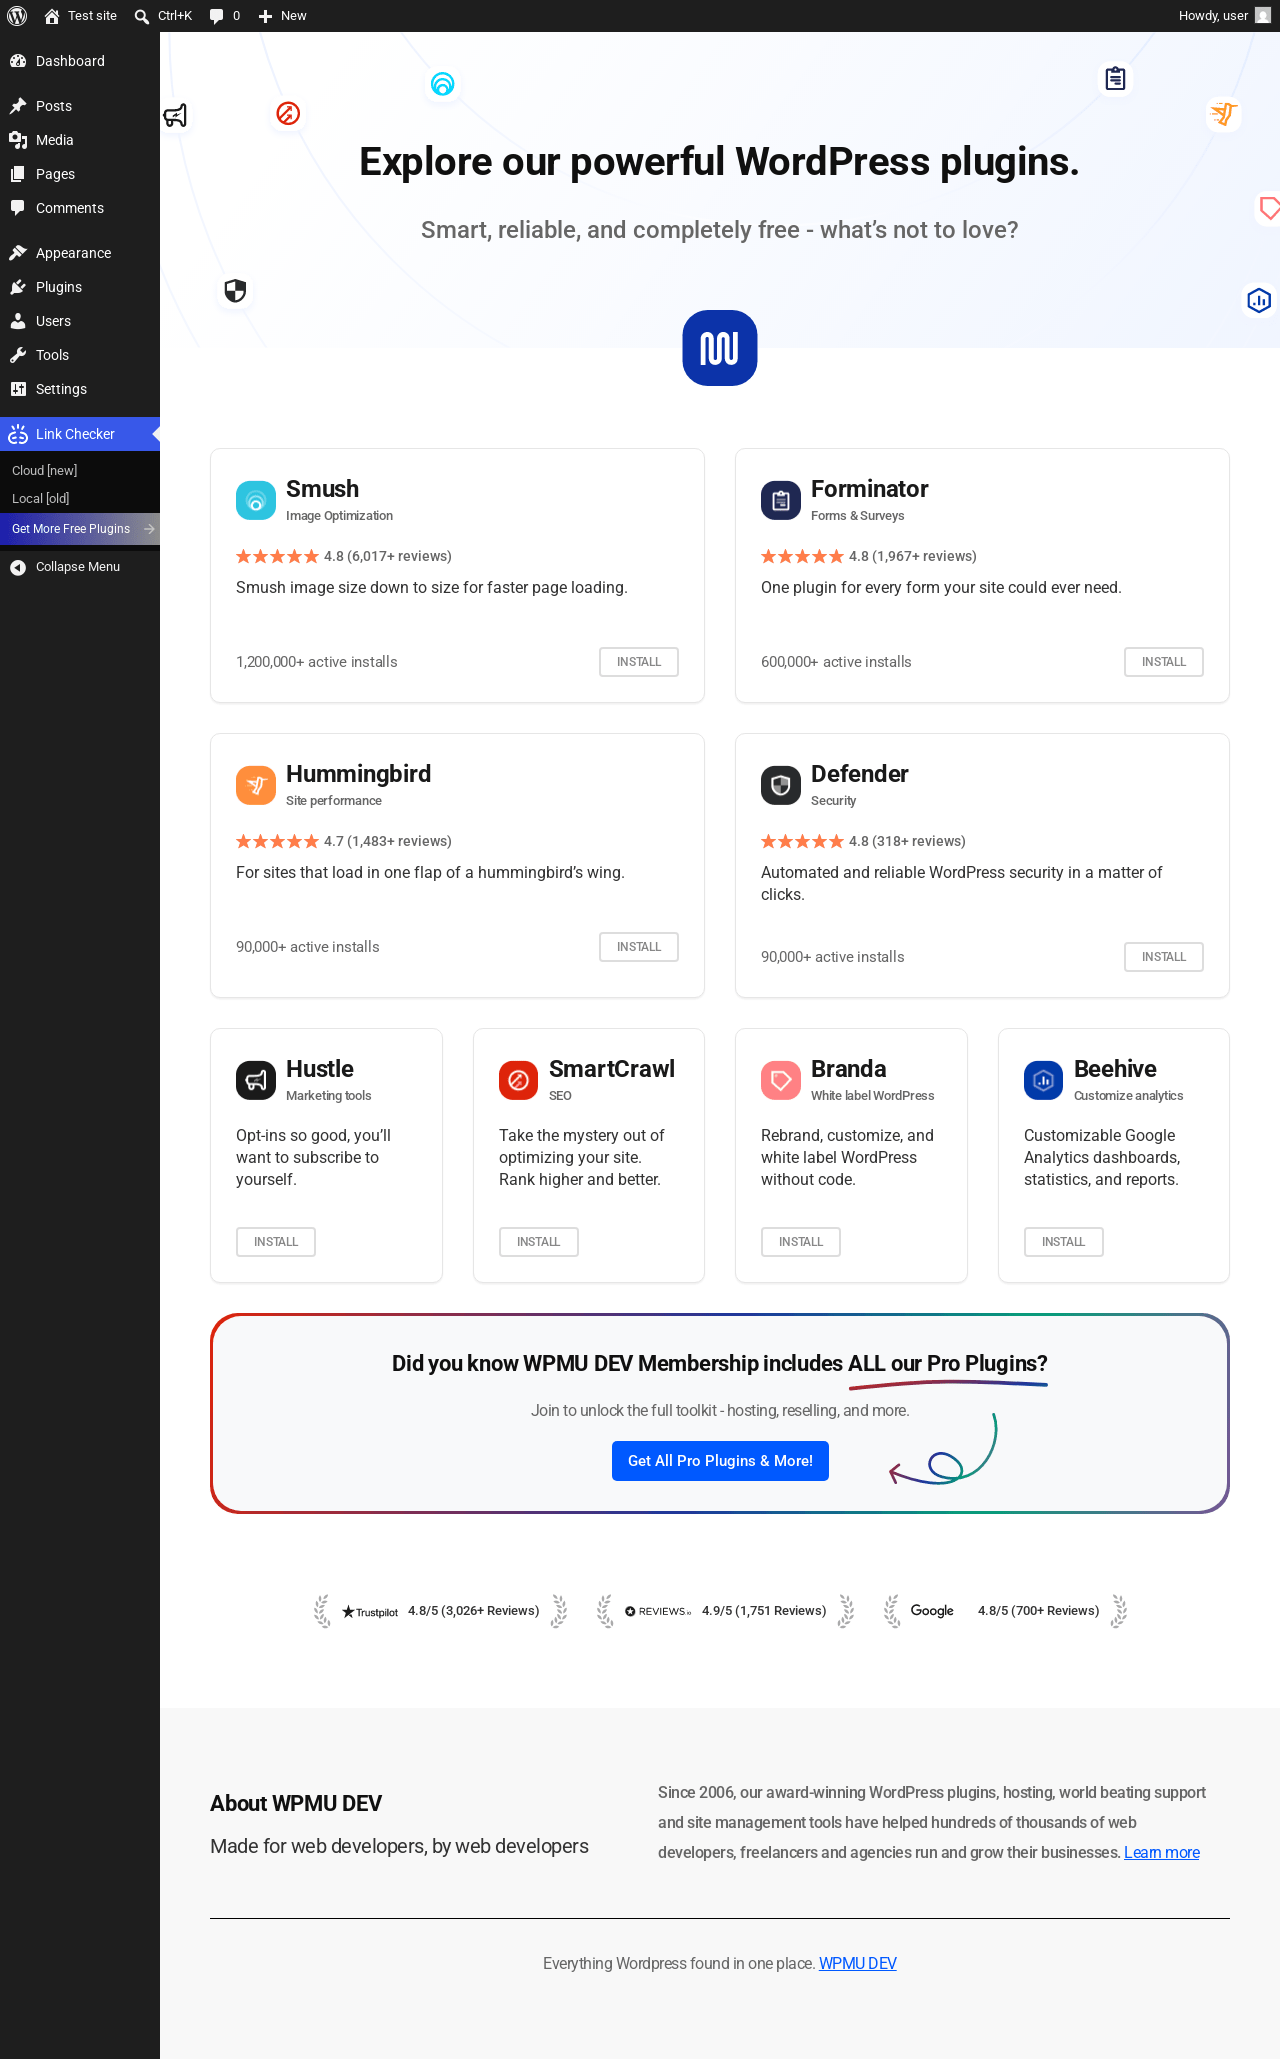Screen dimensions: 1280x2059
Task: Click the Hustle megaphone card icon
Action: point(256,1080)
